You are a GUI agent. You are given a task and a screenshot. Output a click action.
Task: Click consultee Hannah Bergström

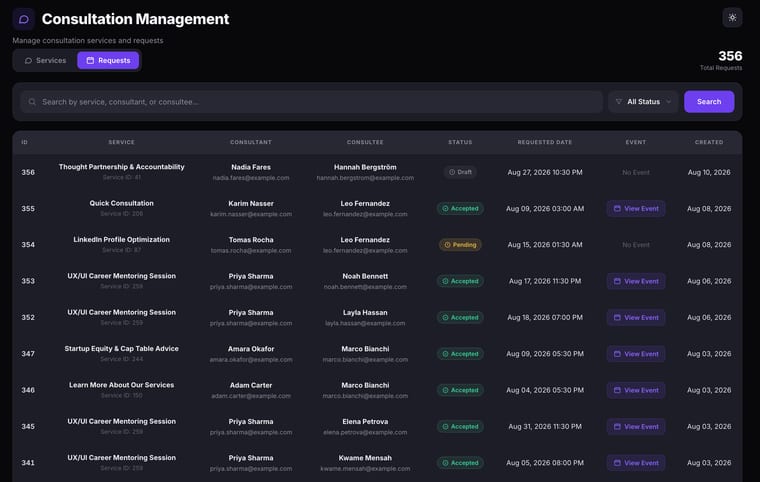[365, 167]
